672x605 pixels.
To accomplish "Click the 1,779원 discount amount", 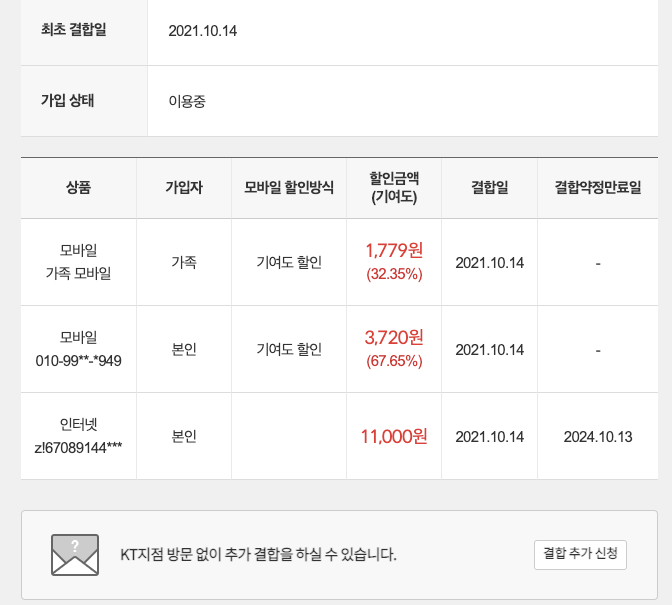I will pyautogui.click(x=394, y=250).
